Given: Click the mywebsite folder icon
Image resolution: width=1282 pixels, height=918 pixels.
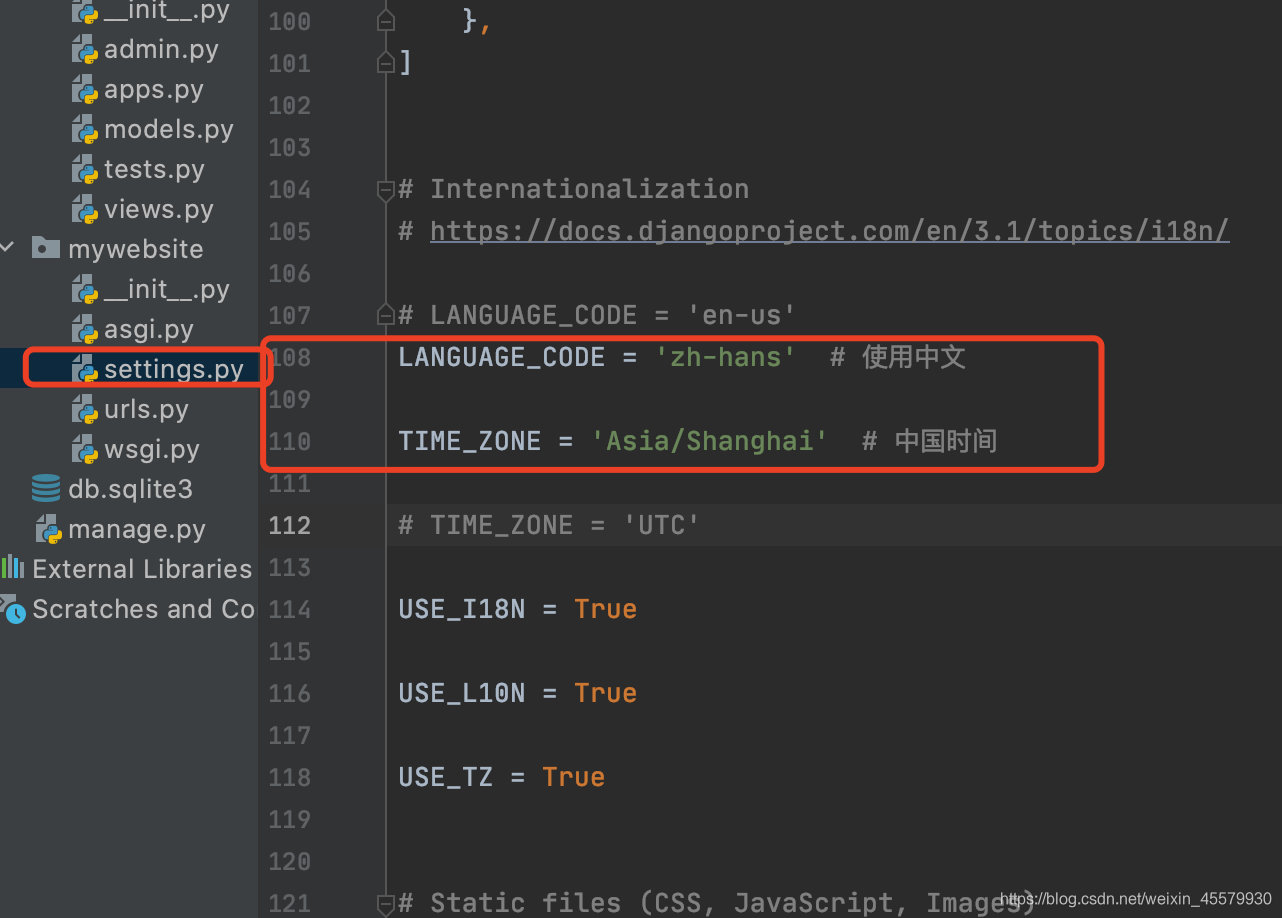Looking at the screenshot, I should click(46, 248).
